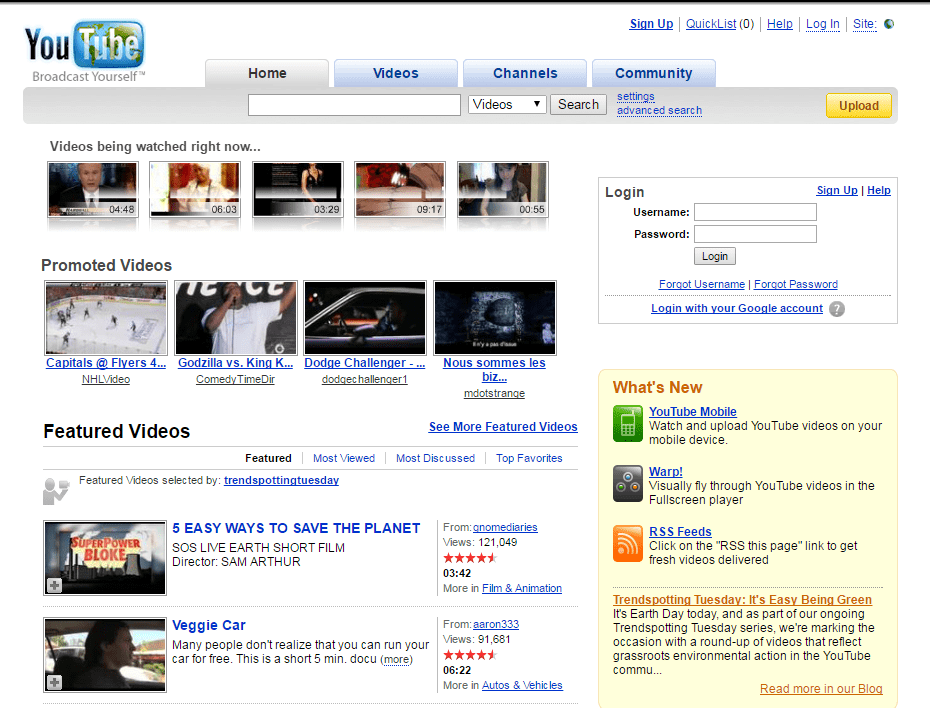Click the Google account help question icon

click(x=836, y=309)
